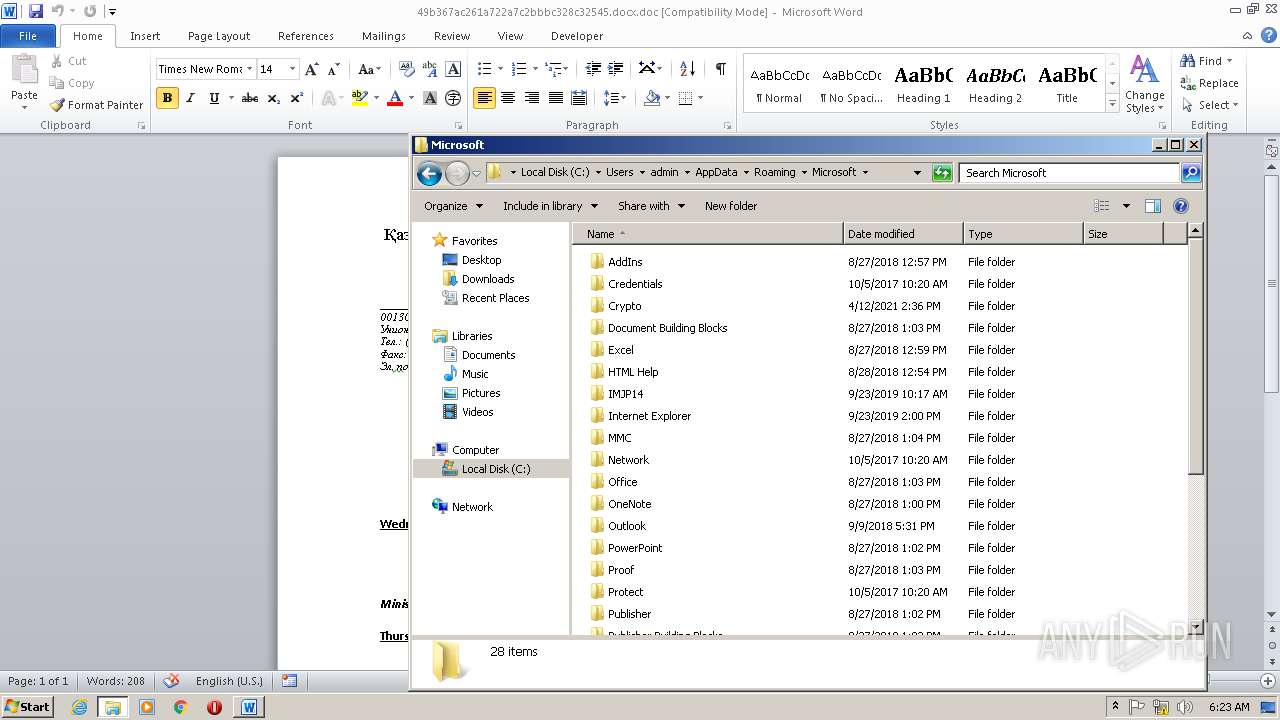This screenshot has height=720, width=1280.
Task: Click New folder button
Action: click(x=731, y=206)
